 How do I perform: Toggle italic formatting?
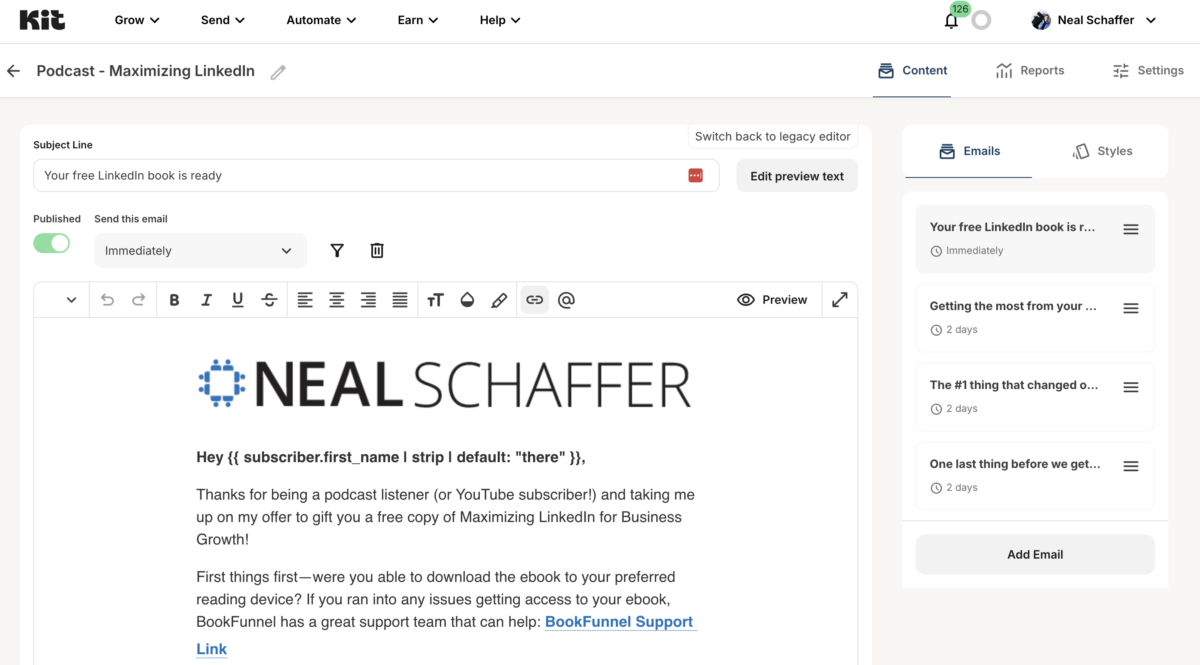tap(206, 300)
